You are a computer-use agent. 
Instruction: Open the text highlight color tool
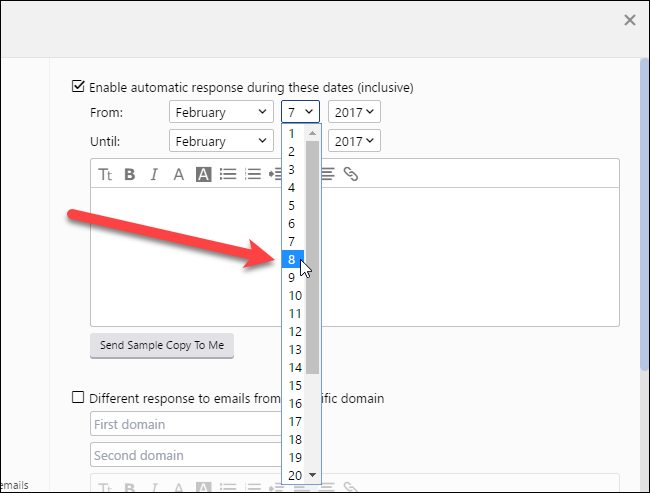point(204,175)
